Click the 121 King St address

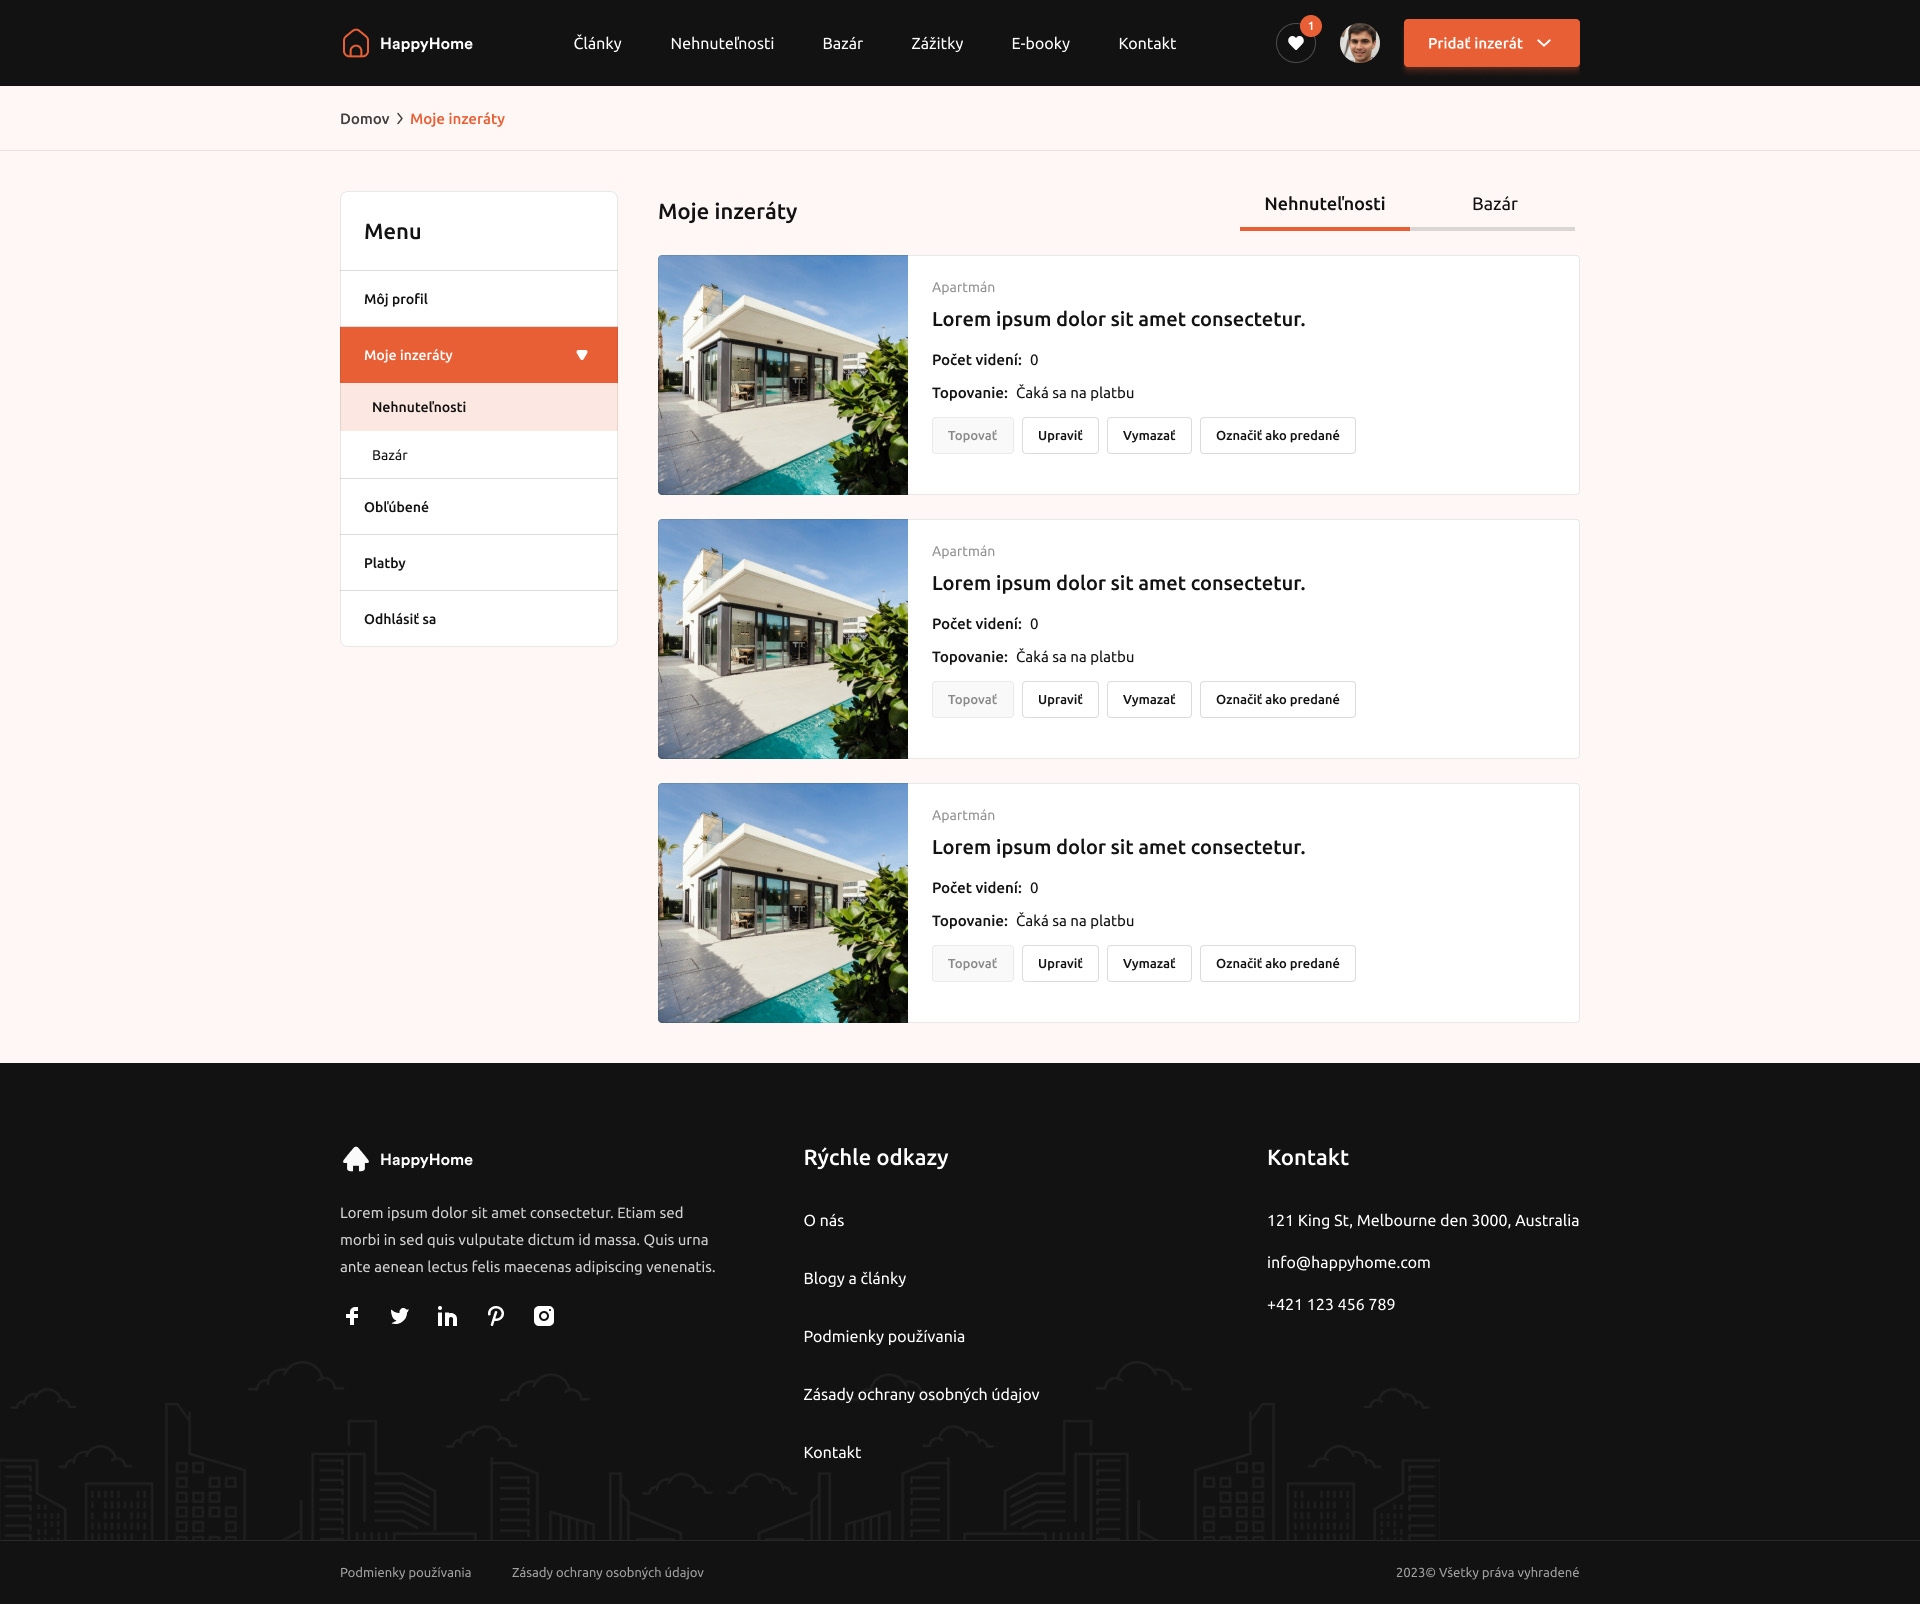(1423, 1221)
